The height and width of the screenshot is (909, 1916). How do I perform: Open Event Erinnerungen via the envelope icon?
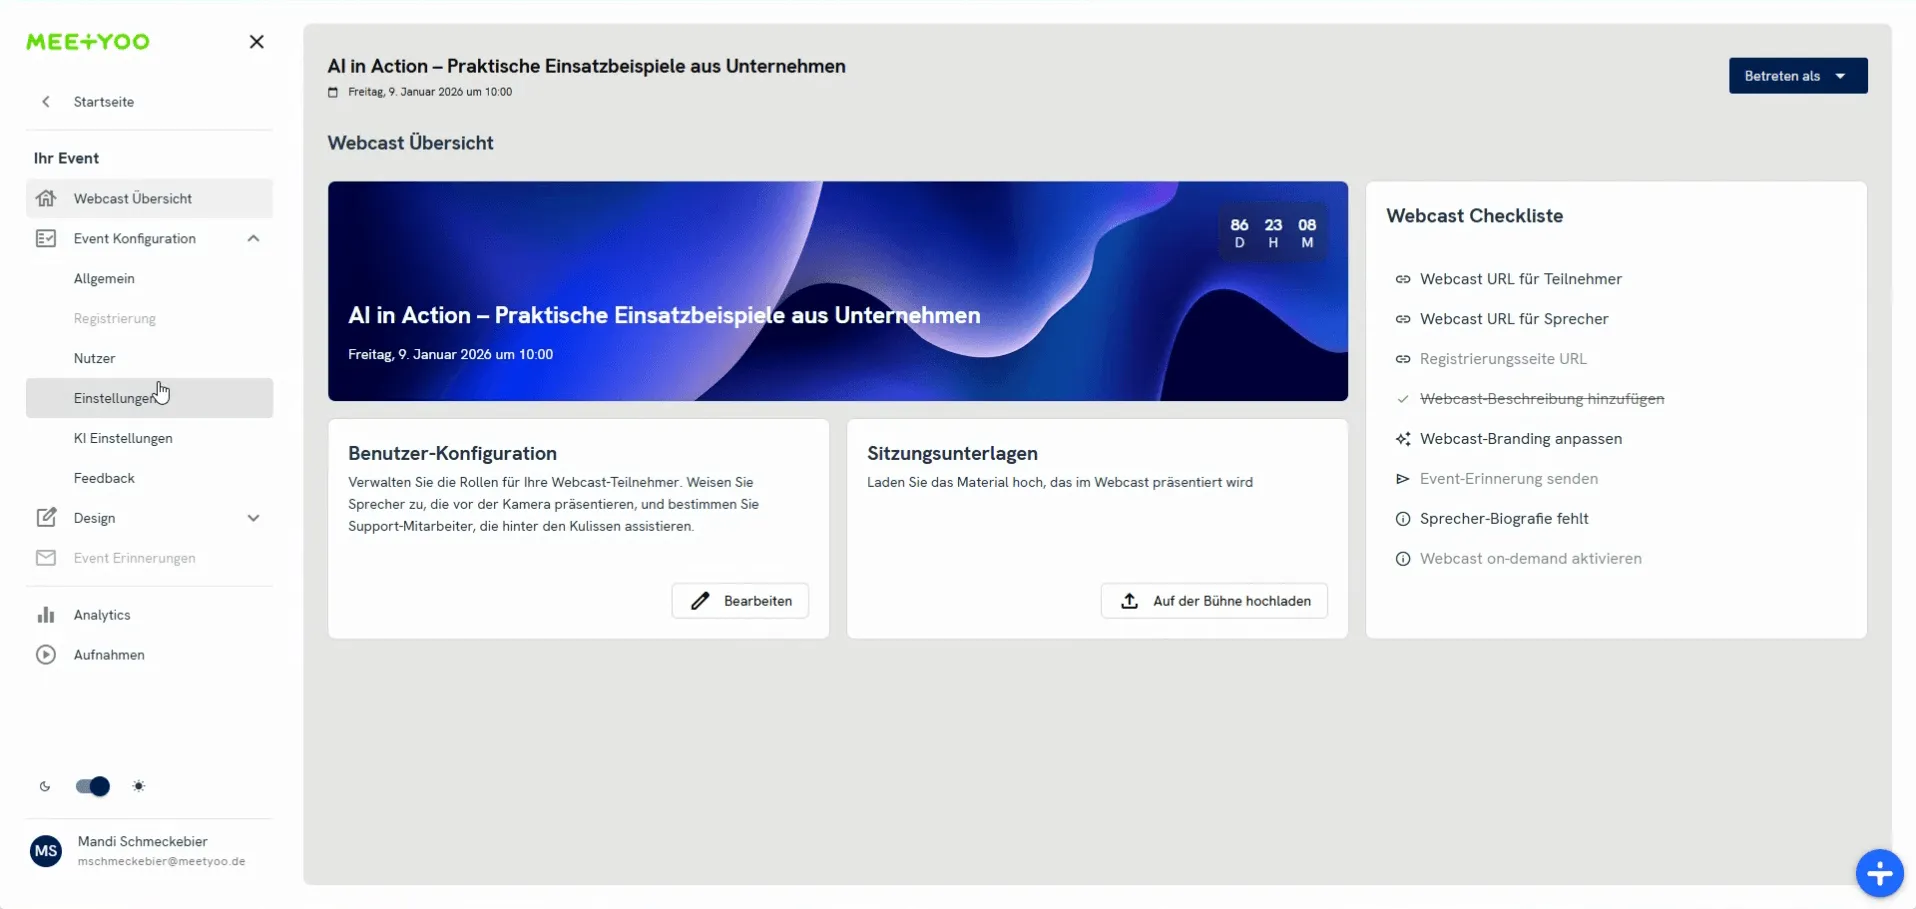(46, 558)
